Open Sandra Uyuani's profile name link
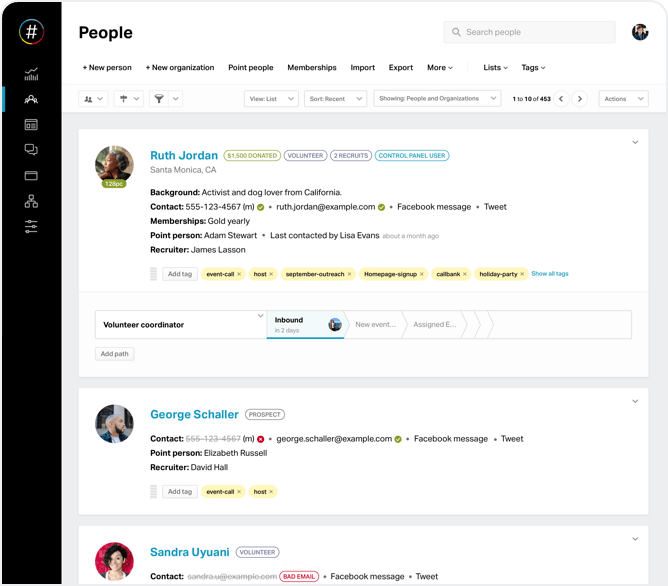668x586 pixels. (190, 552)
